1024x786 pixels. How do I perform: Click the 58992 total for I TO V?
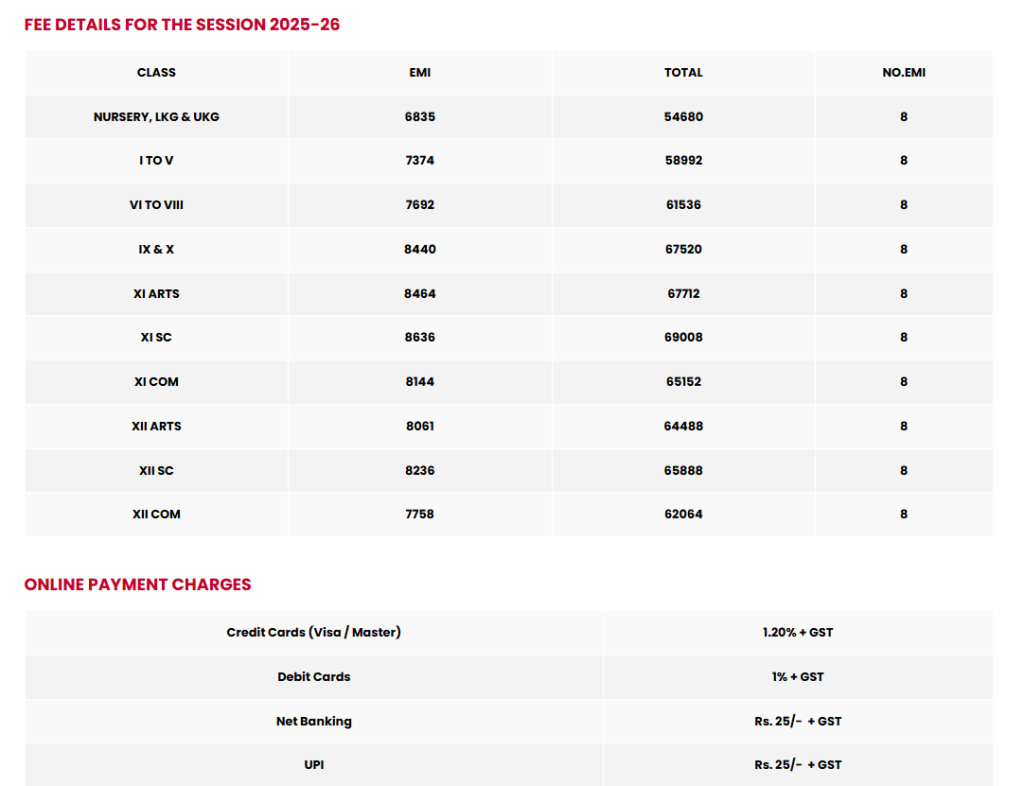point(683,161)
